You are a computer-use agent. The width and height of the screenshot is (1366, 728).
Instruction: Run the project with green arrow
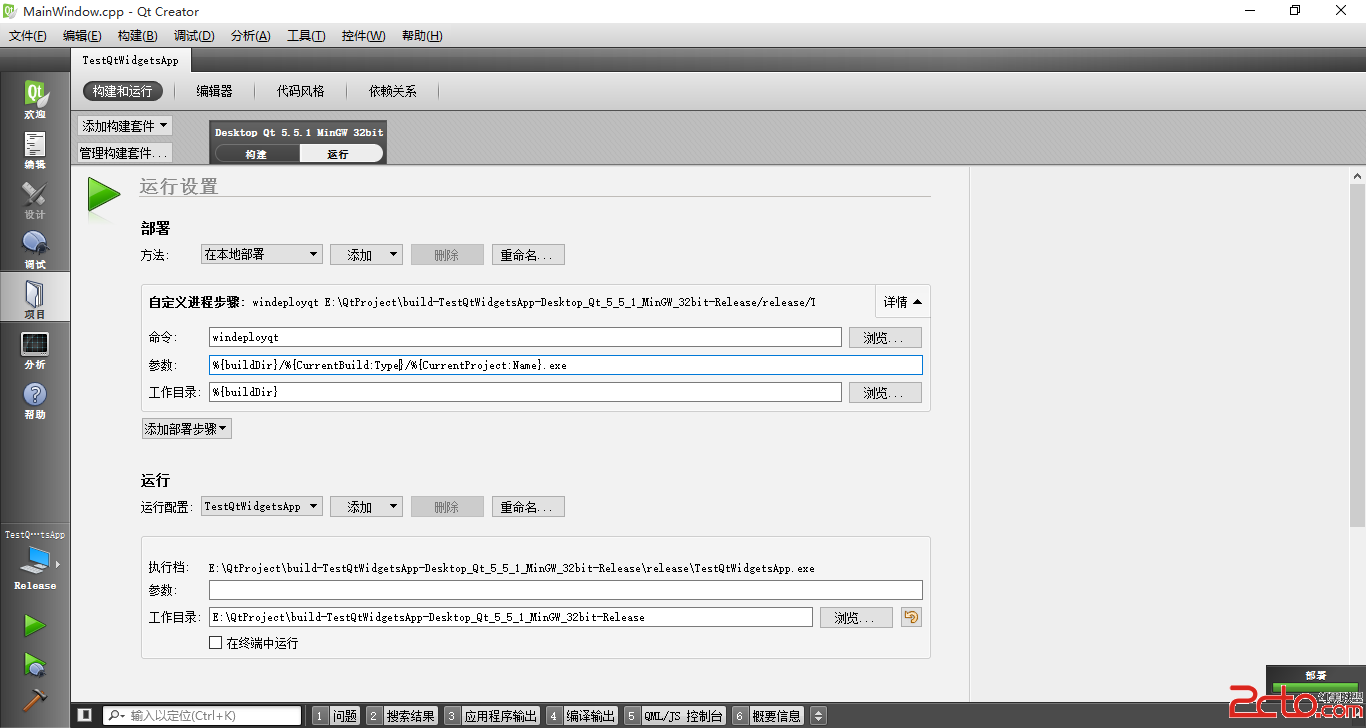click(35, 626)
